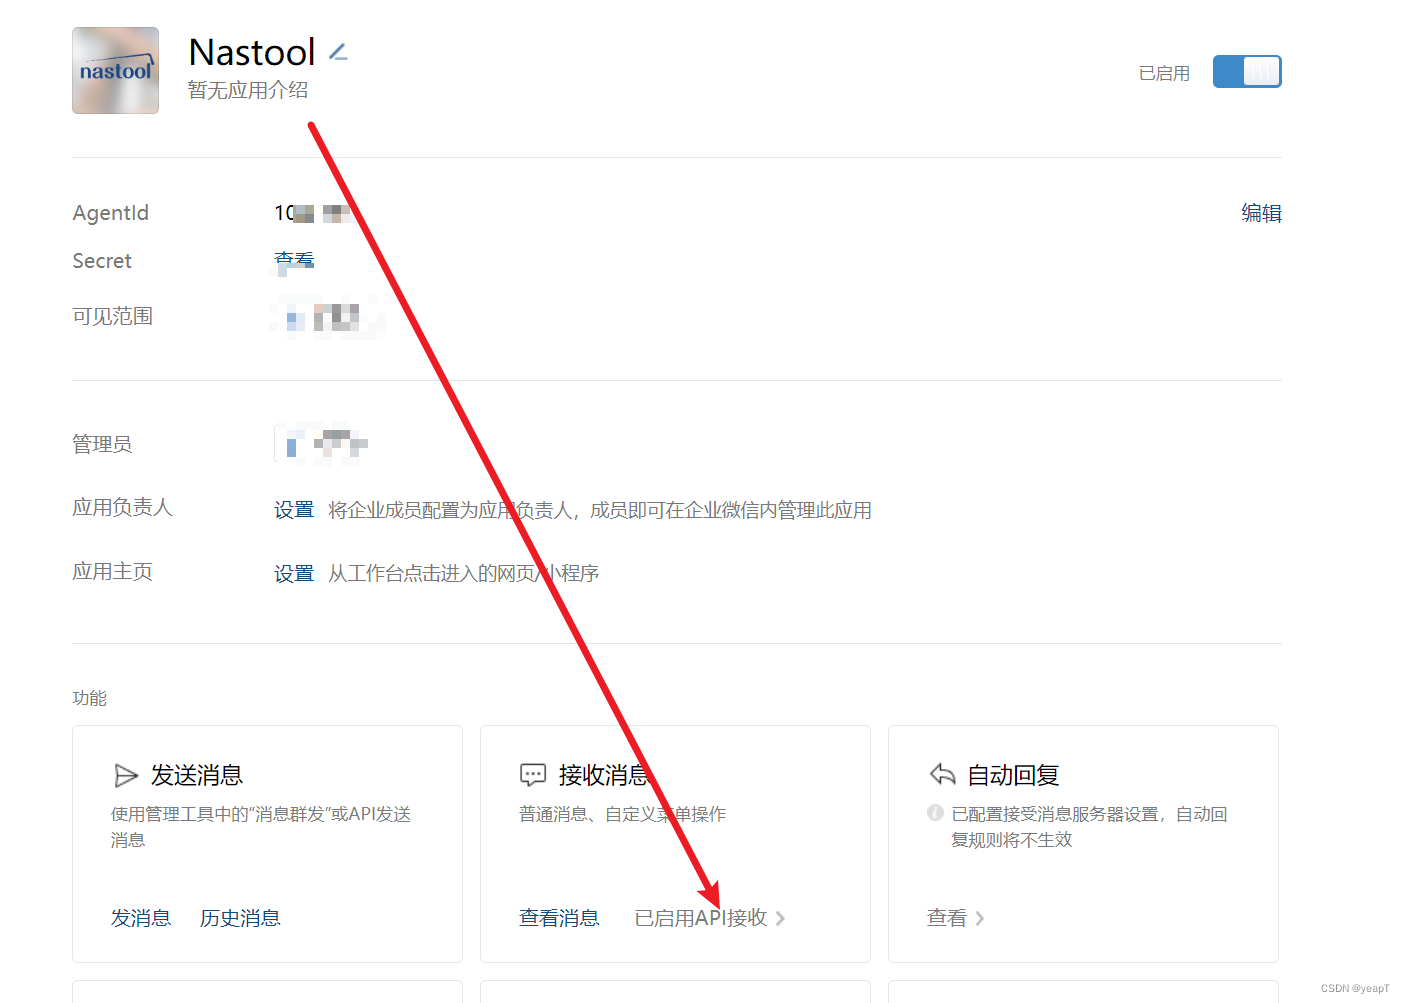Click the 功能 section heading
Screen dimensions: 1405x1003
pos(90,698)
